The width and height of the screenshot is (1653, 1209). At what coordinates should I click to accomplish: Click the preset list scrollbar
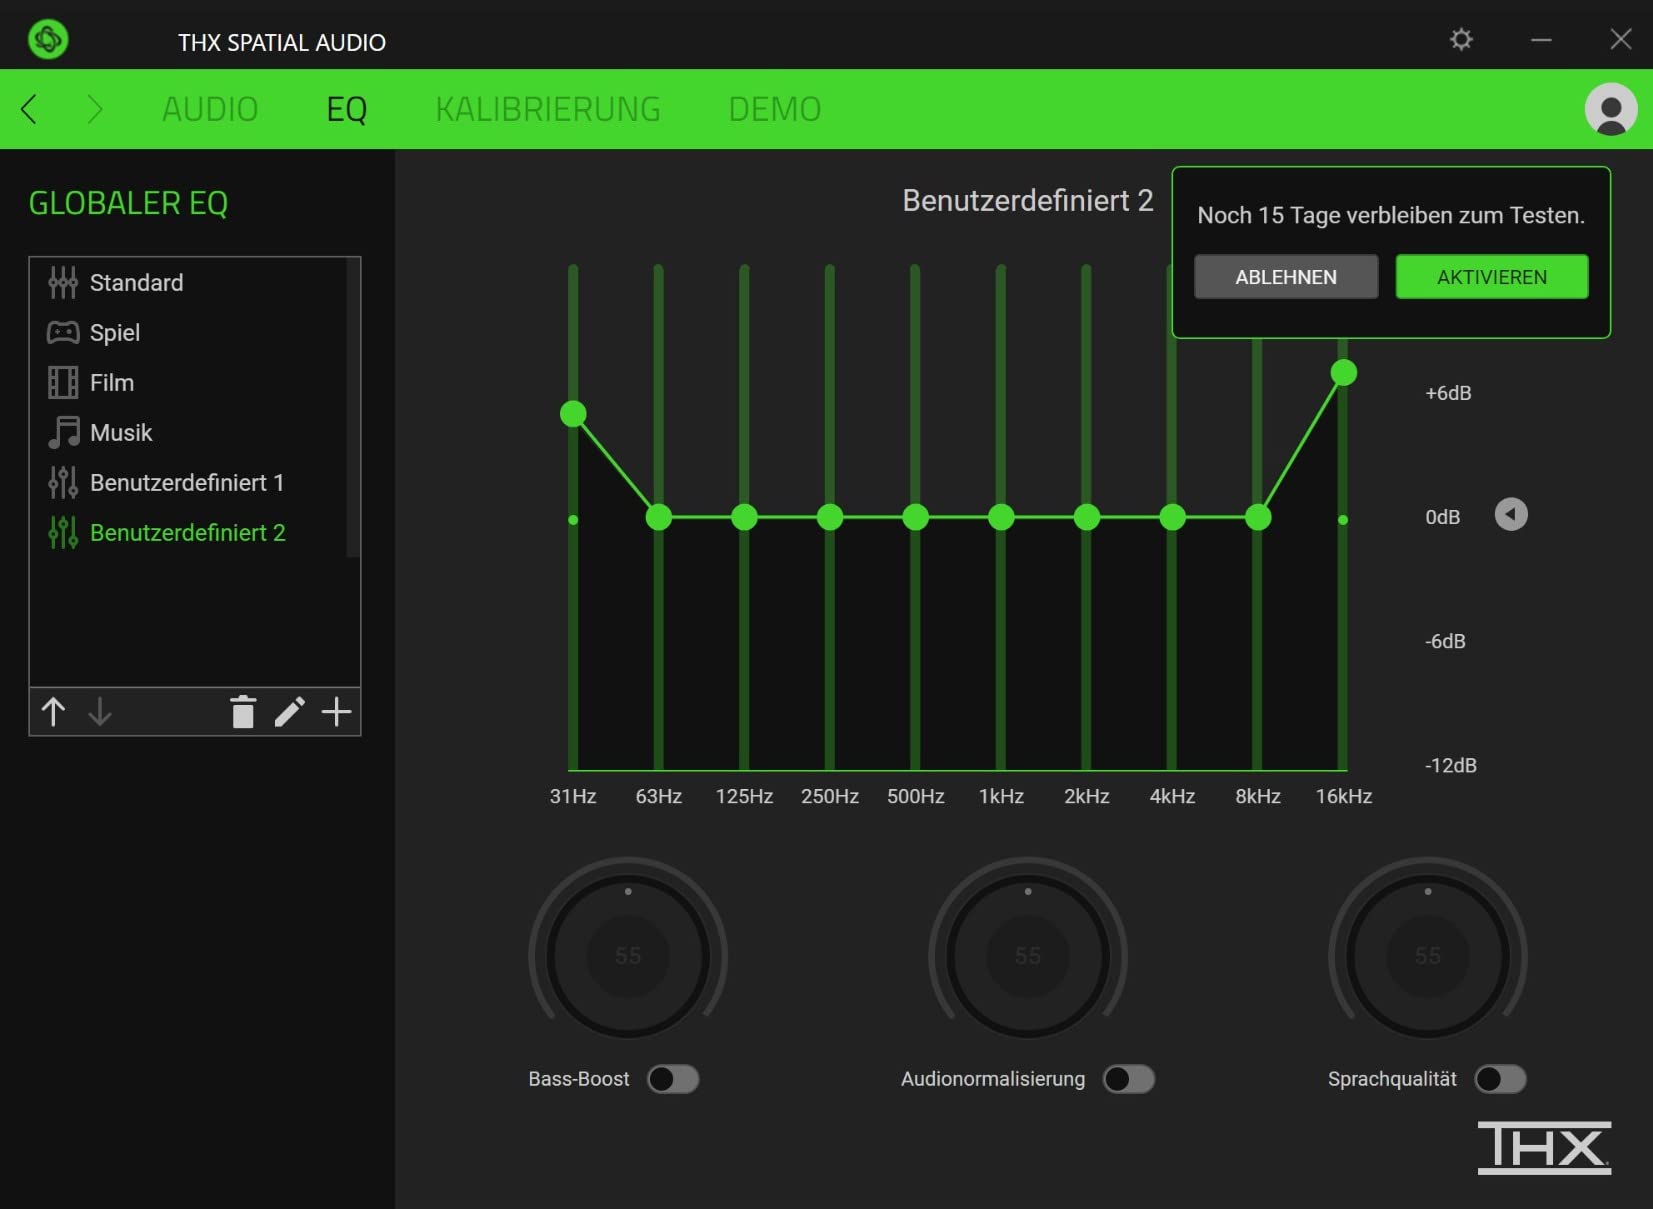coord(352,407)
